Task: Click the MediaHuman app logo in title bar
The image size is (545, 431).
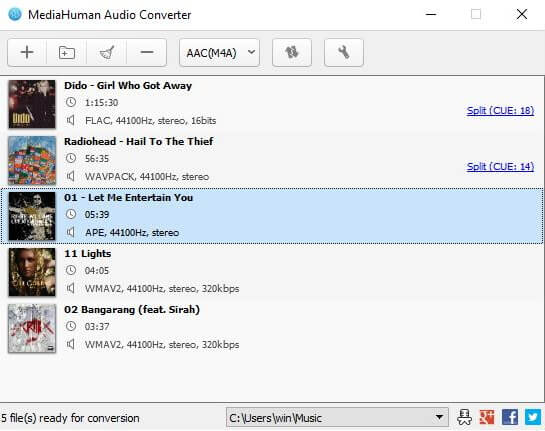Action: 15,14
